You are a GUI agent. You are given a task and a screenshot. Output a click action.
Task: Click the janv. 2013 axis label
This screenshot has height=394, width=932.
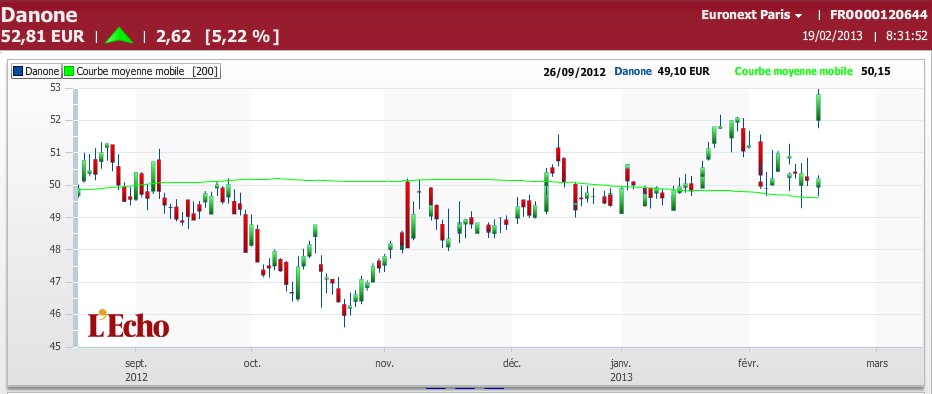tap(622, 370)
